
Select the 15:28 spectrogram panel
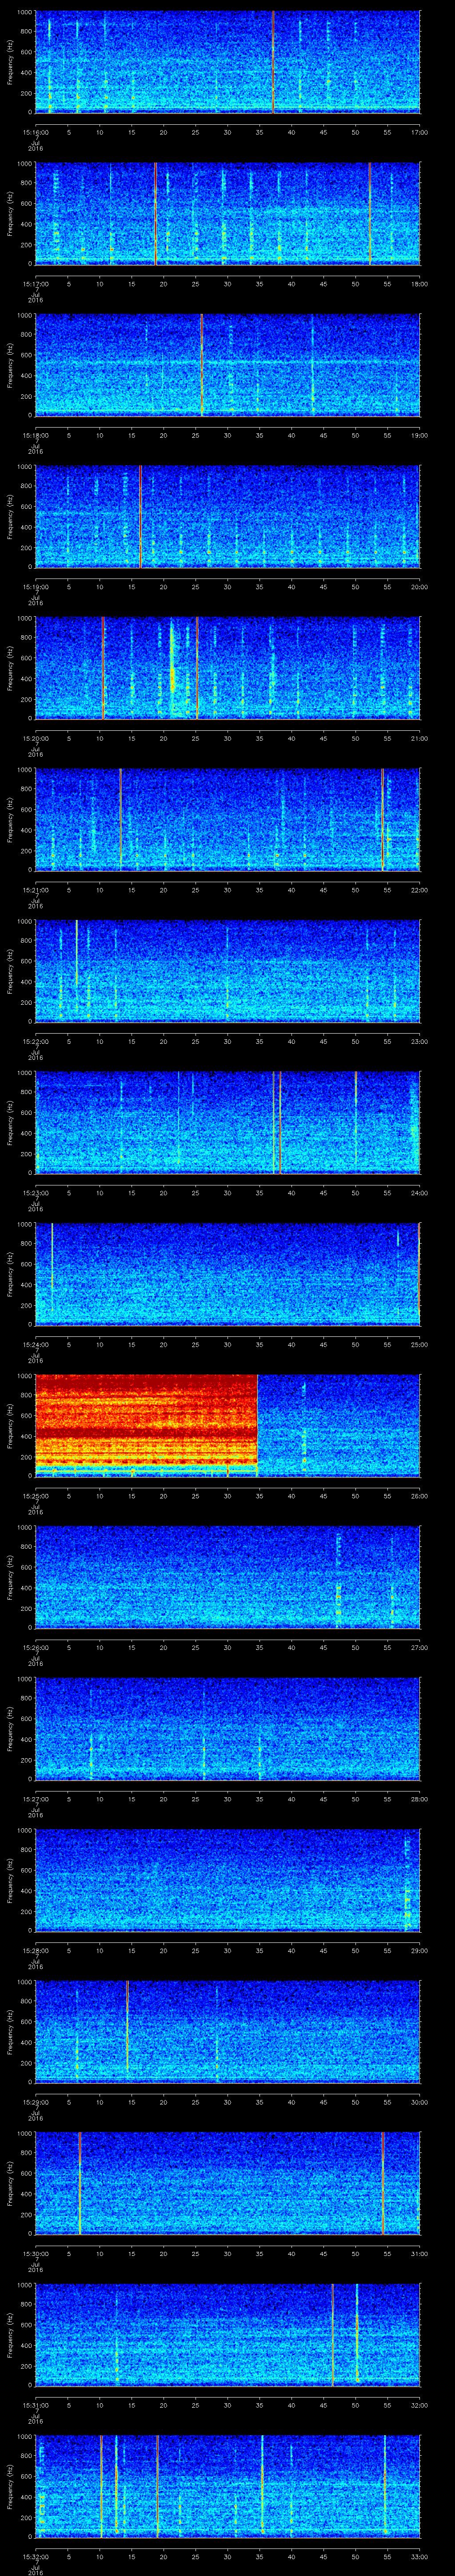(x=227, y=1879)
